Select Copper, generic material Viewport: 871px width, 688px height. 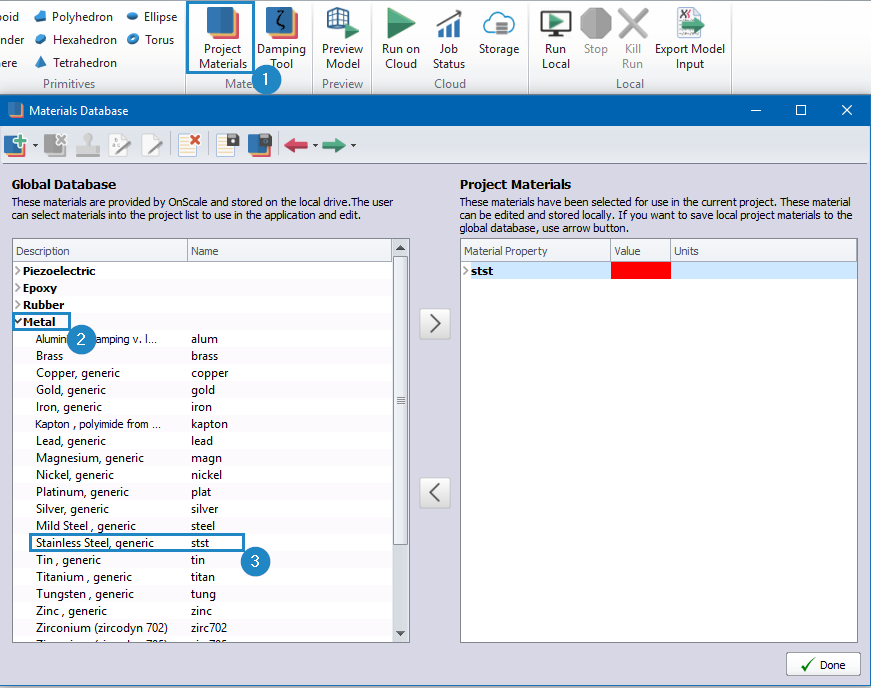tap(203, 373)
